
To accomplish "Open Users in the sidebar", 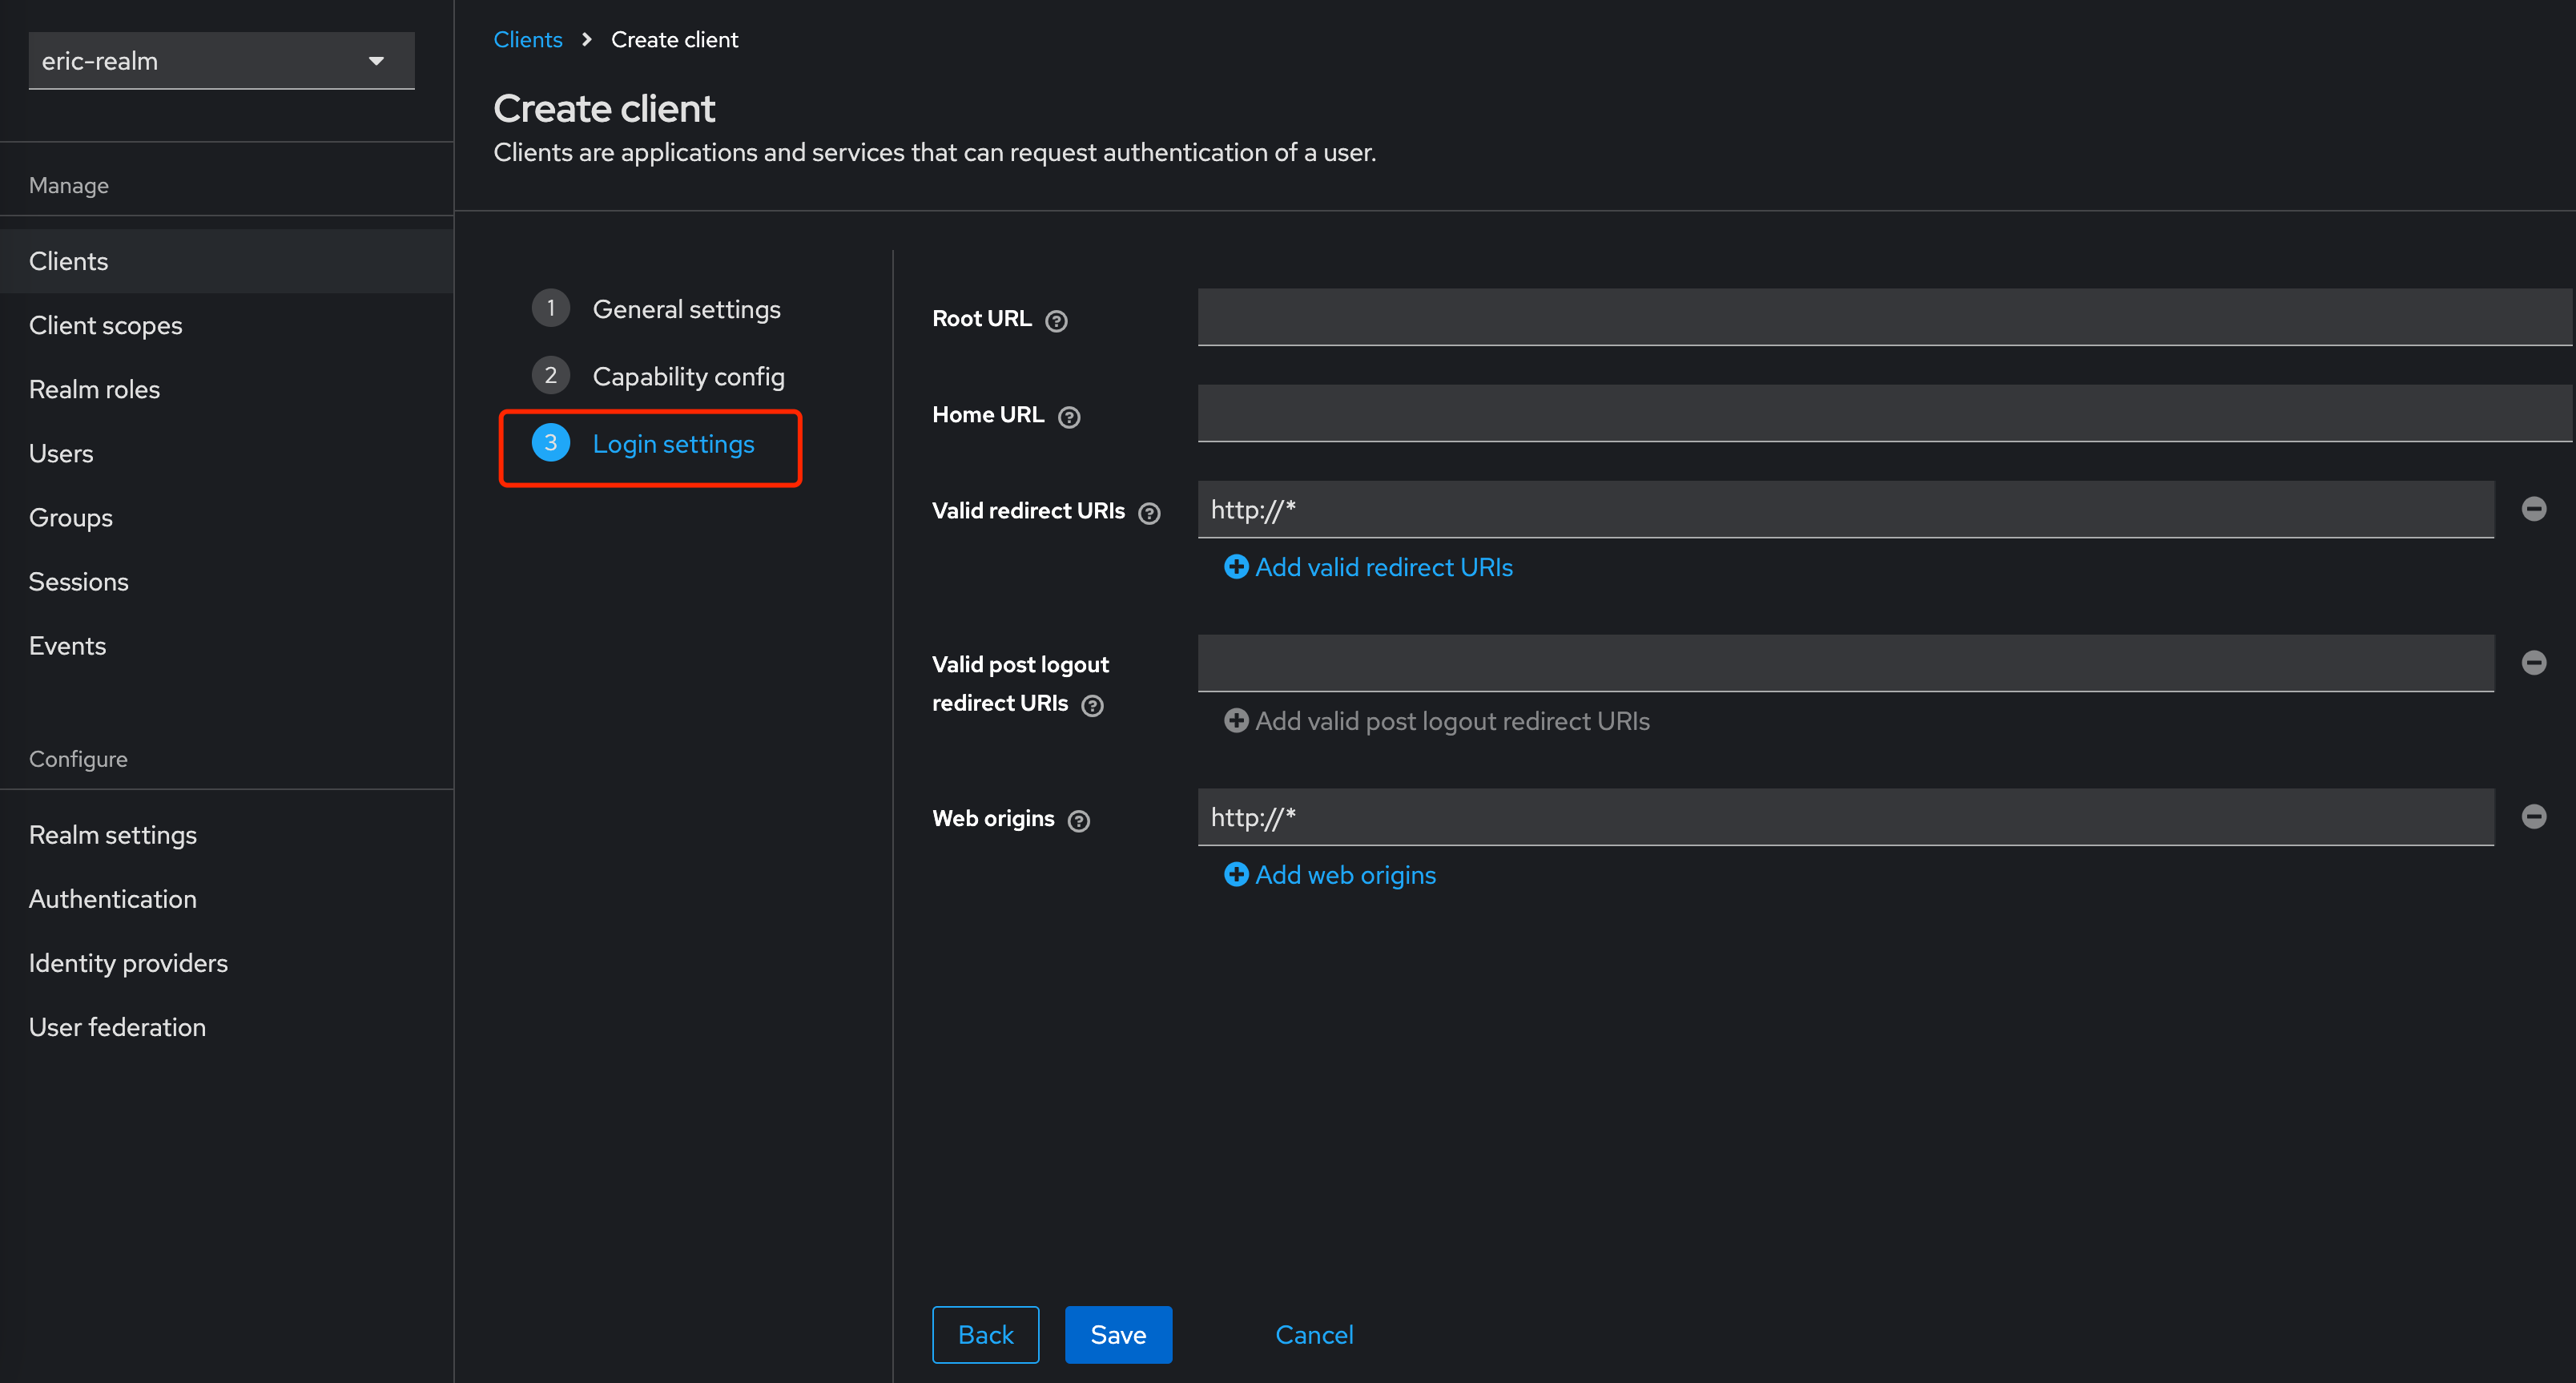I will [x=227, y=453].
